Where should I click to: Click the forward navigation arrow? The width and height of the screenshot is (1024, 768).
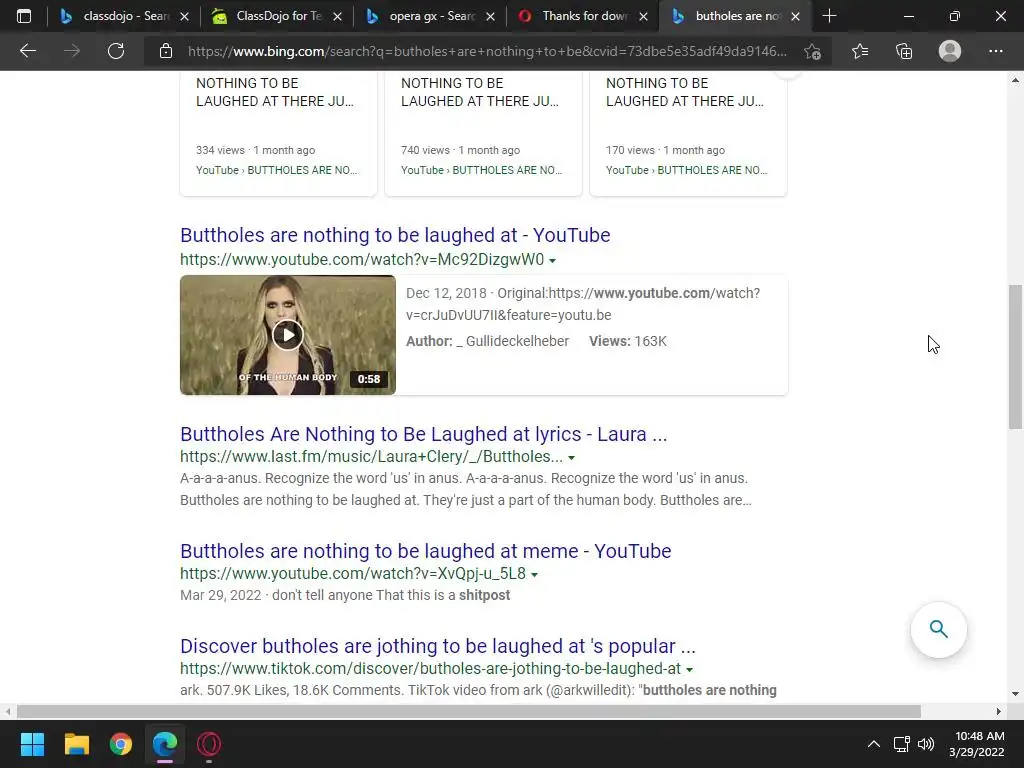pyautogui.click(x=72, y=51)
